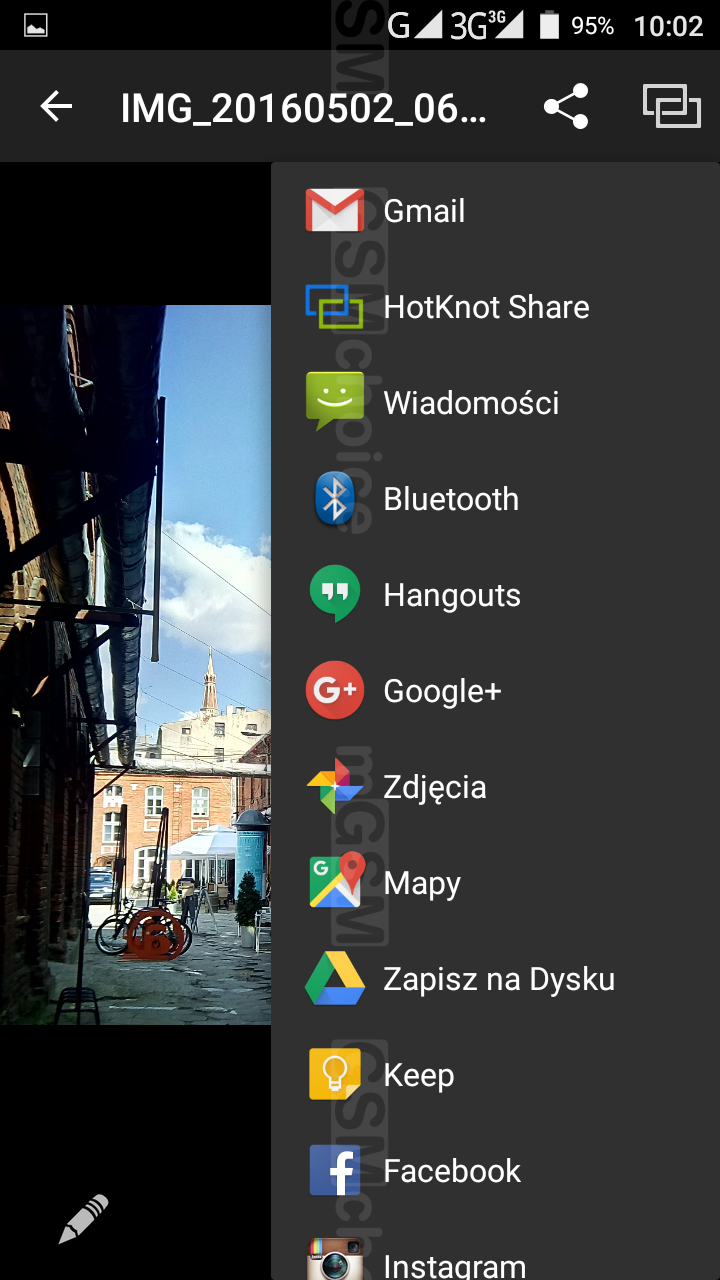The width and height of the screenshot is (720, 1280).
Task: Tap the pencil edit icon
Action: 83,1218
